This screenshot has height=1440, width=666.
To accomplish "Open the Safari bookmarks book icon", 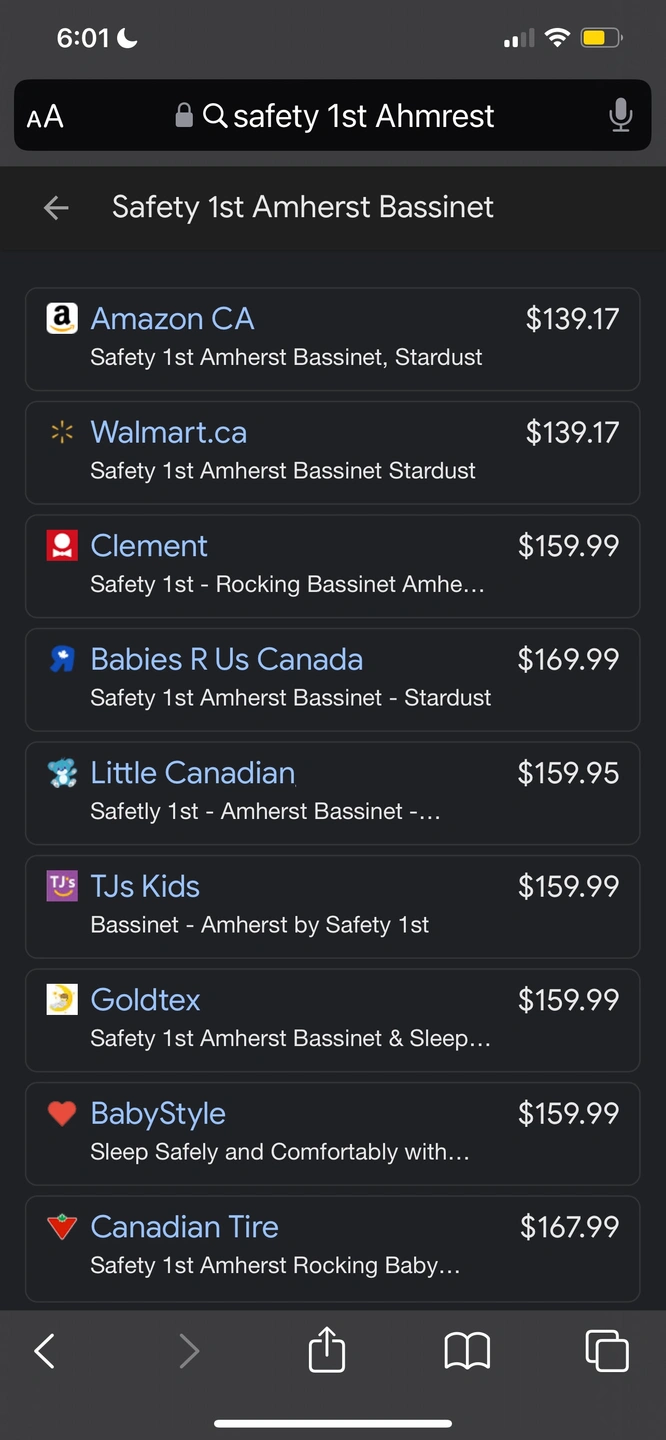I will click(x=467, y=1352).
